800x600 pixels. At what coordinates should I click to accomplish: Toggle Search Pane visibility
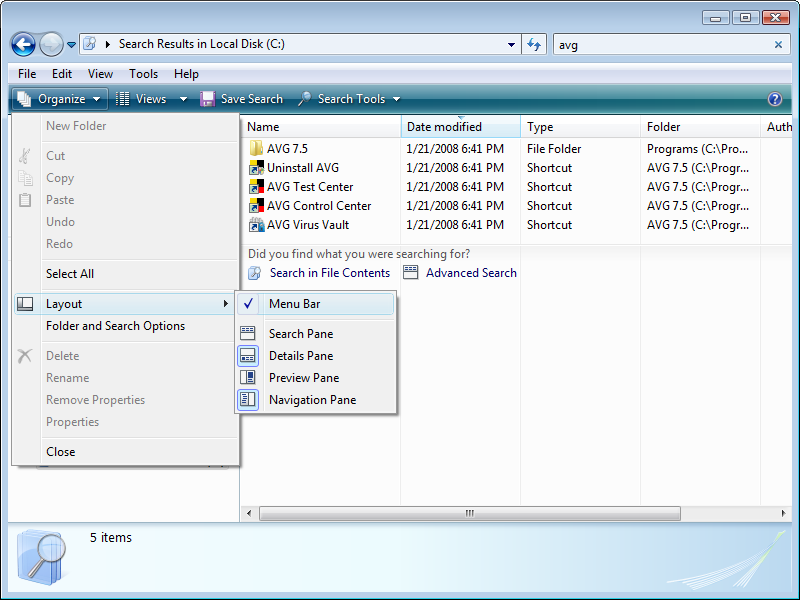[315, 334]
